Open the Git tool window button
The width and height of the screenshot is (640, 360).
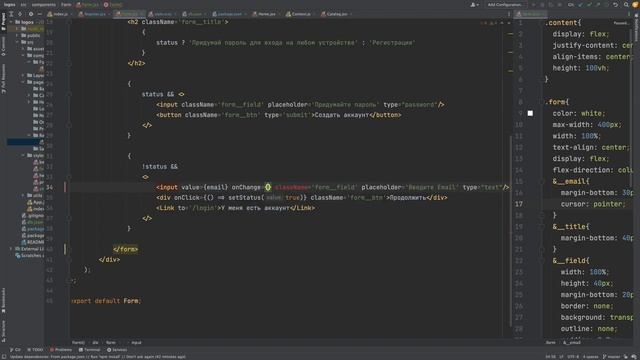point(16,350)
